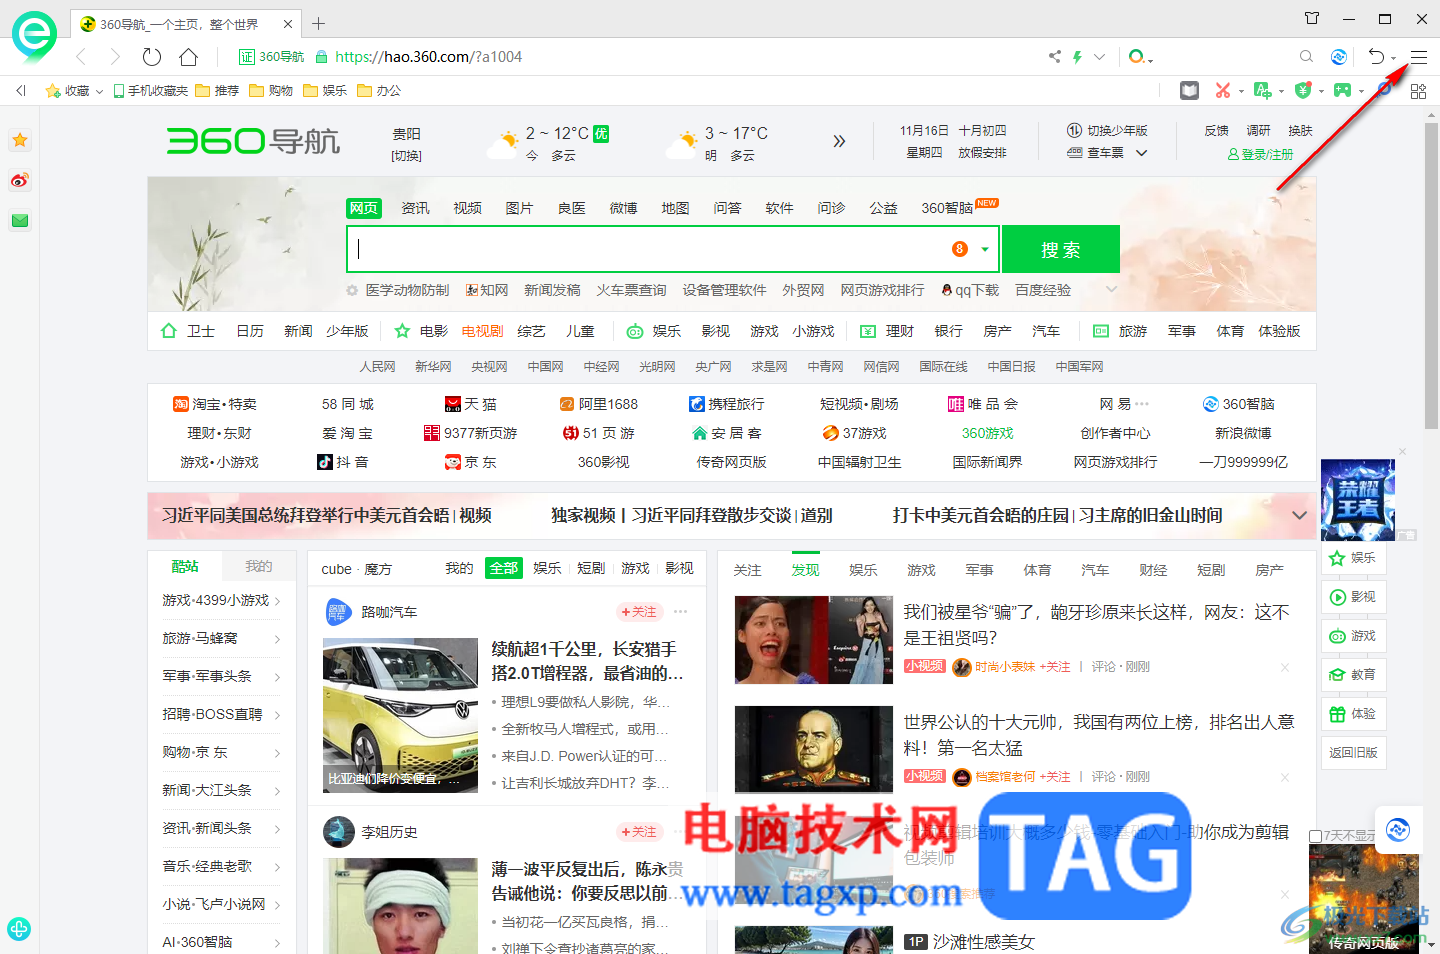The image size is (1440, 954).
Task: Click the favorites star in the left sidebar
Action: pyautogui.click(x=19, y=140)
